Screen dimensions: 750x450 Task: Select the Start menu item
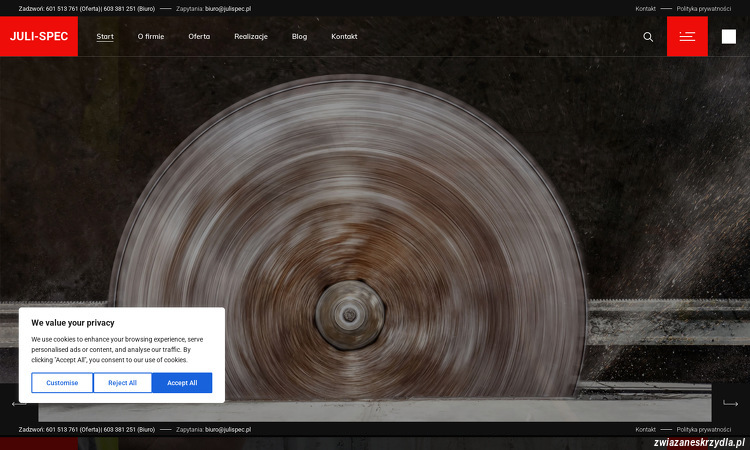click(105, 36)
